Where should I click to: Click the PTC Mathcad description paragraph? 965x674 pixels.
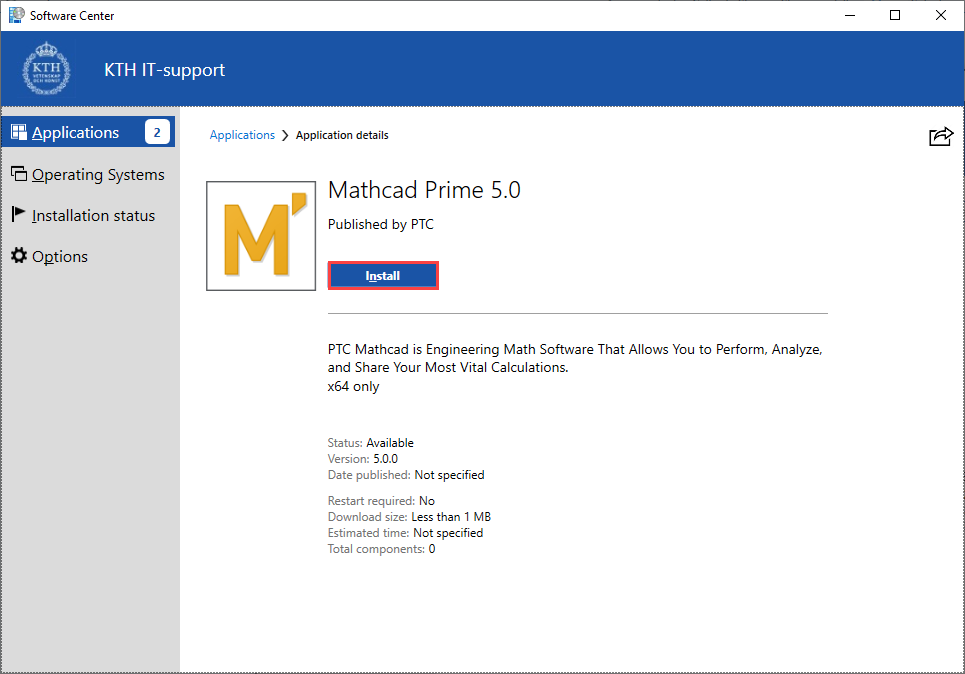tap(575, 358)
